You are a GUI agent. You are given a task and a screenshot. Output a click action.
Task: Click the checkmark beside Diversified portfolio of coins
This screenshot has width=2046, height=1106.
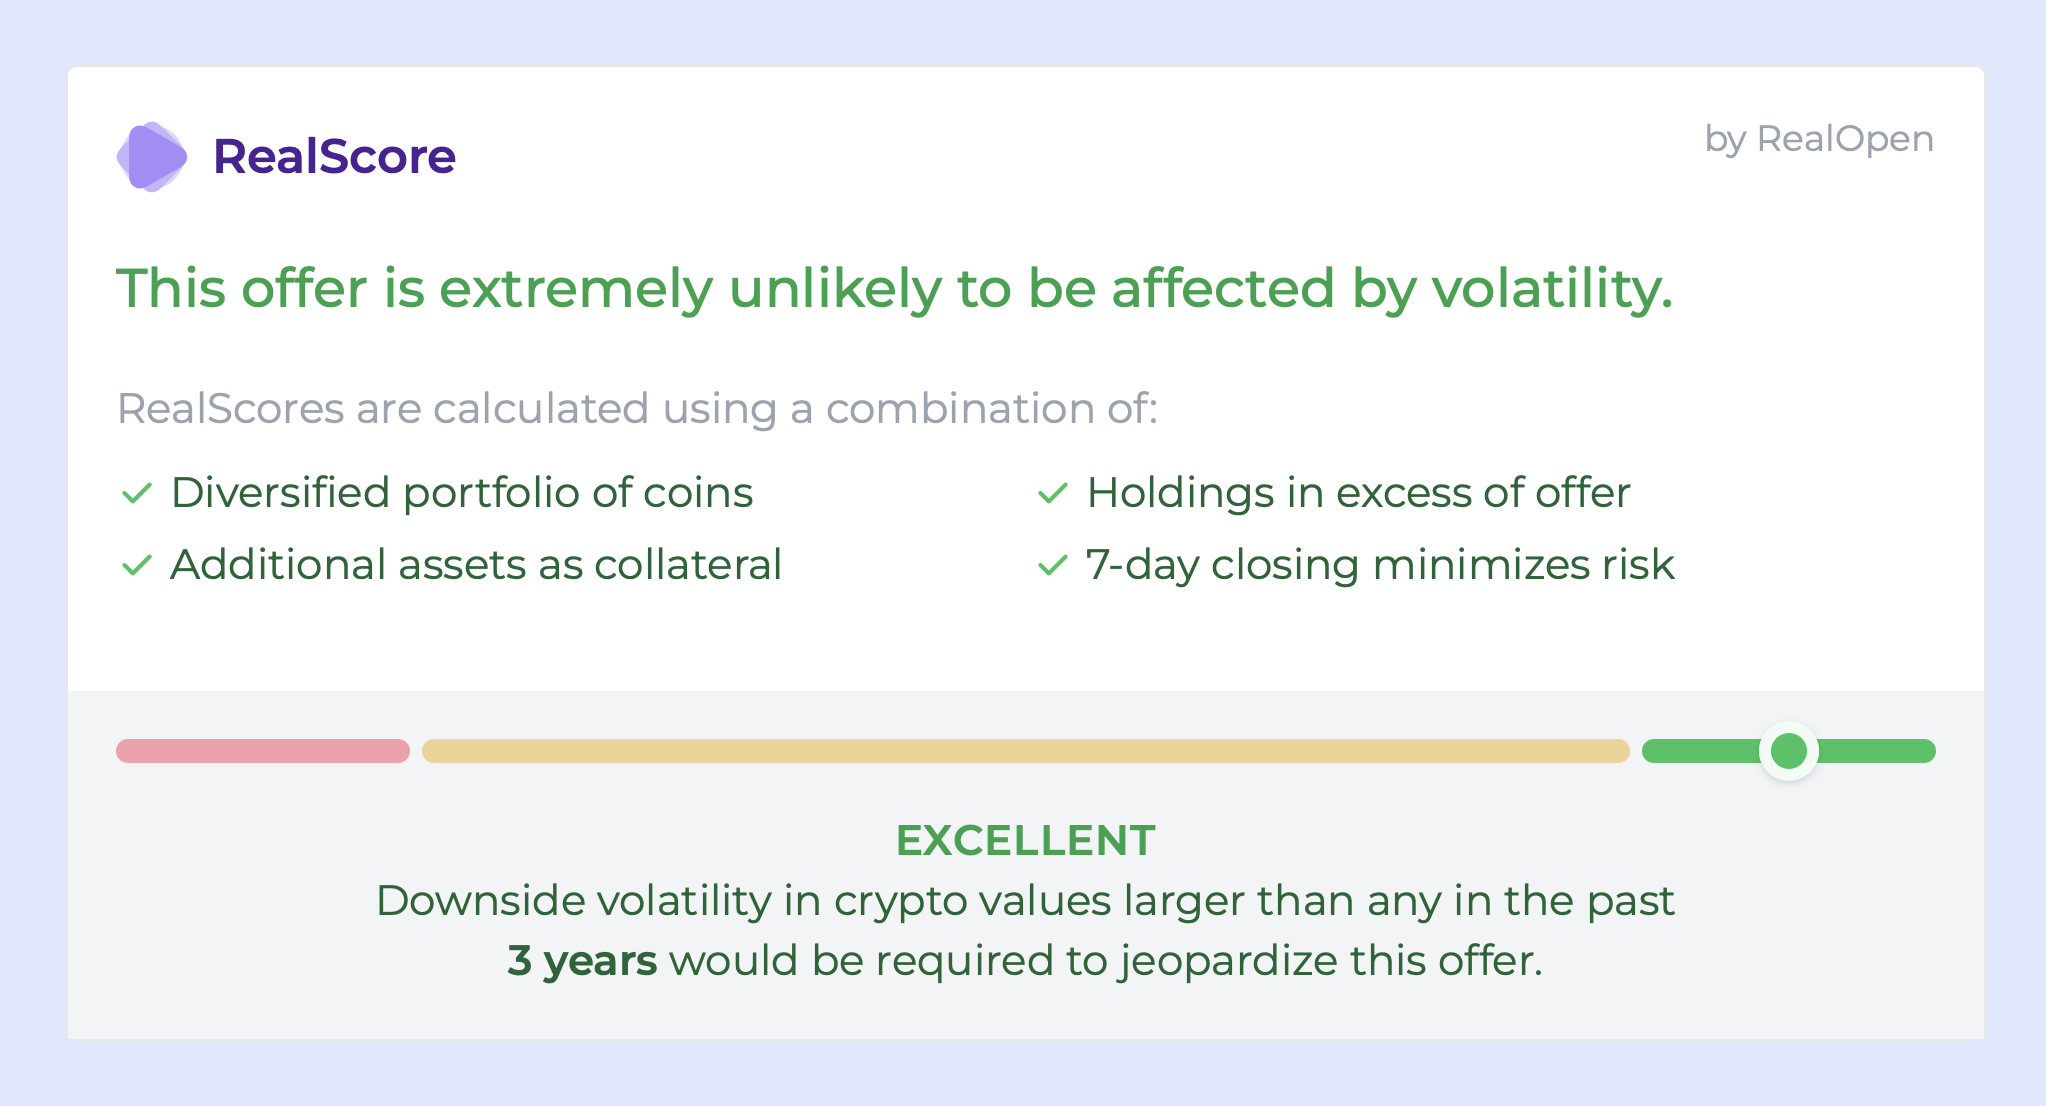(x=136, y=493)
